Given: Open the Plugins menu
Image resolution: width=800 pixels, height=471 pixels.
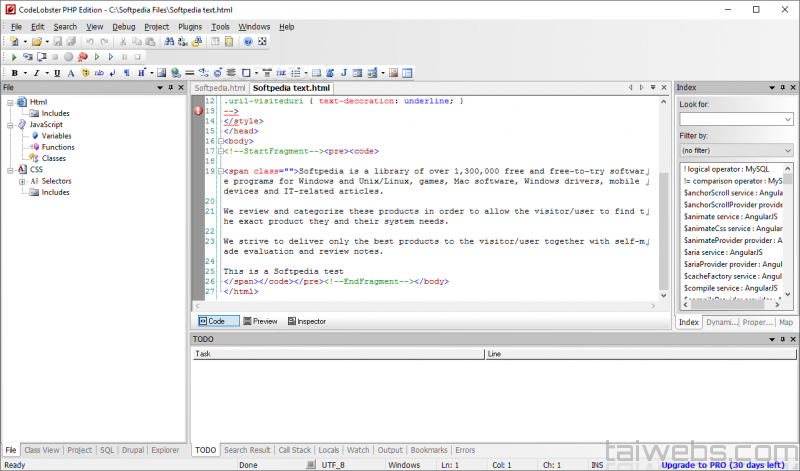Looking at the screenshot, I should click(190, 26).
